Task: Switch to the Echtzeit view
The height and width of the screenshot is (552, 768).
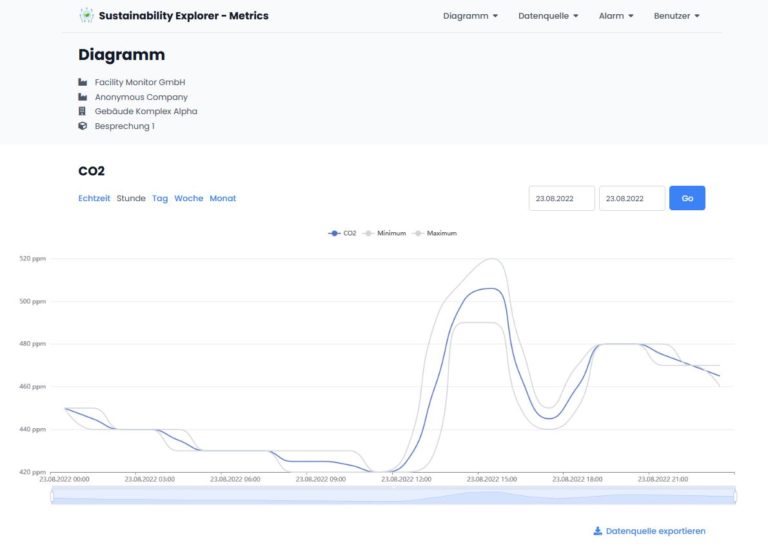Action: coord(94,198)
